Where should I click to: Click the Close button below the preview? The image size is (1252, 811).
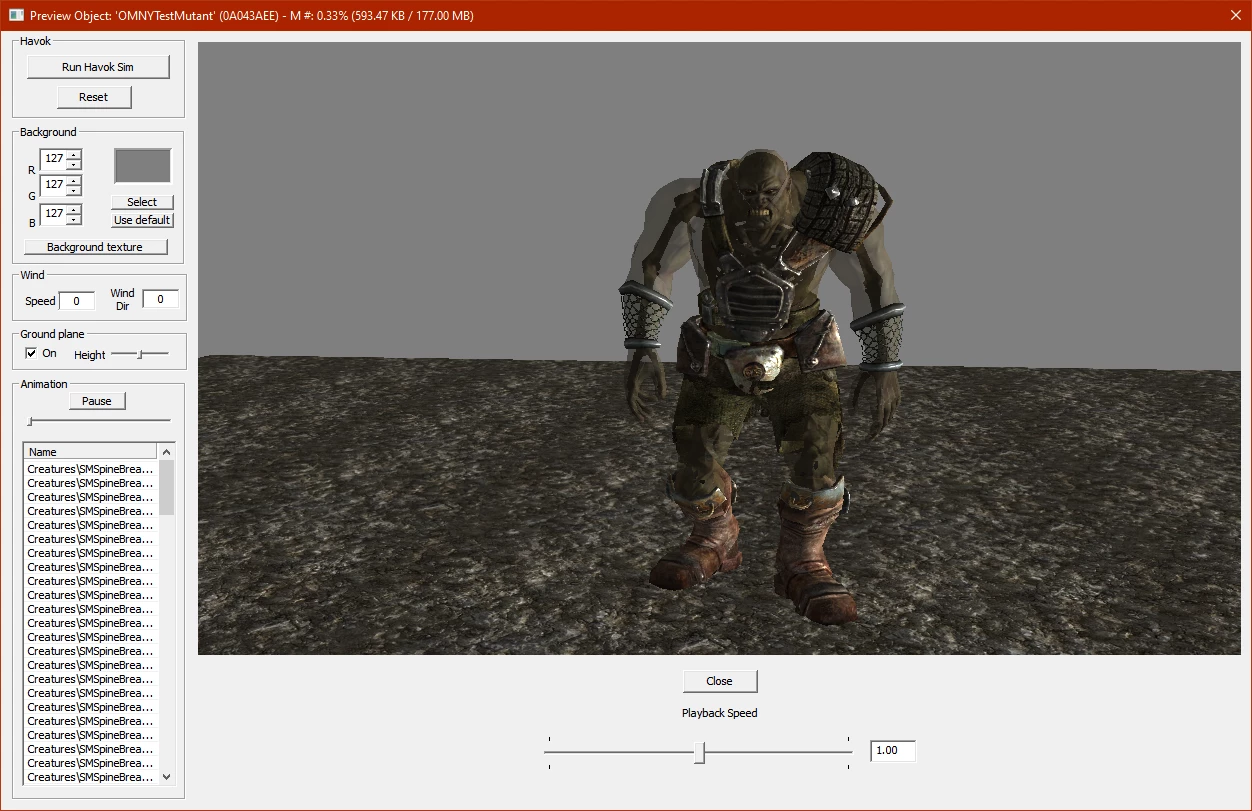click(x=720, y=681)
